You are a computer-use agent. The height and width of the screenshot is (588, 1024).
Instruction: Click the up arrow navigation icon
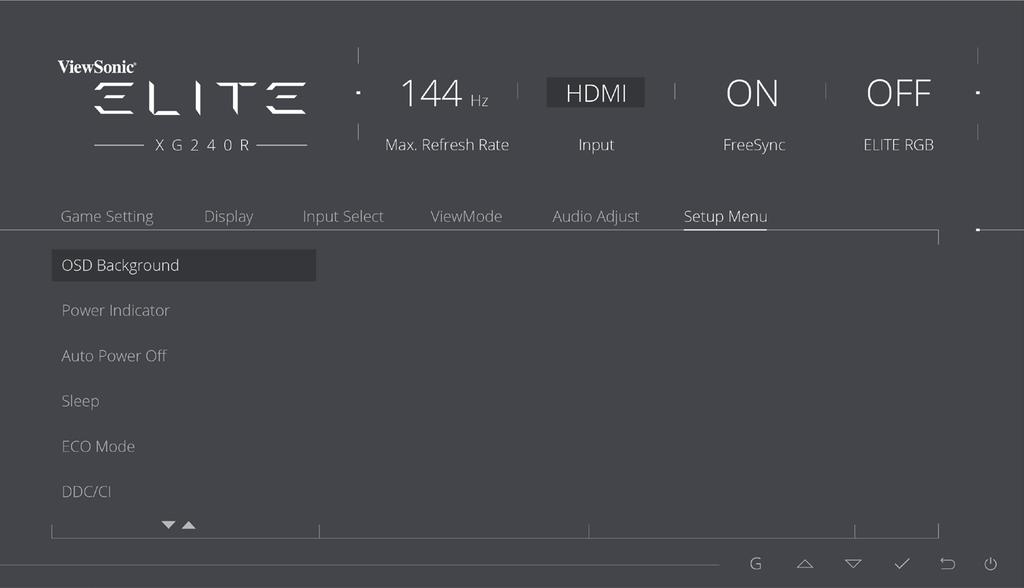click(805, 564)
